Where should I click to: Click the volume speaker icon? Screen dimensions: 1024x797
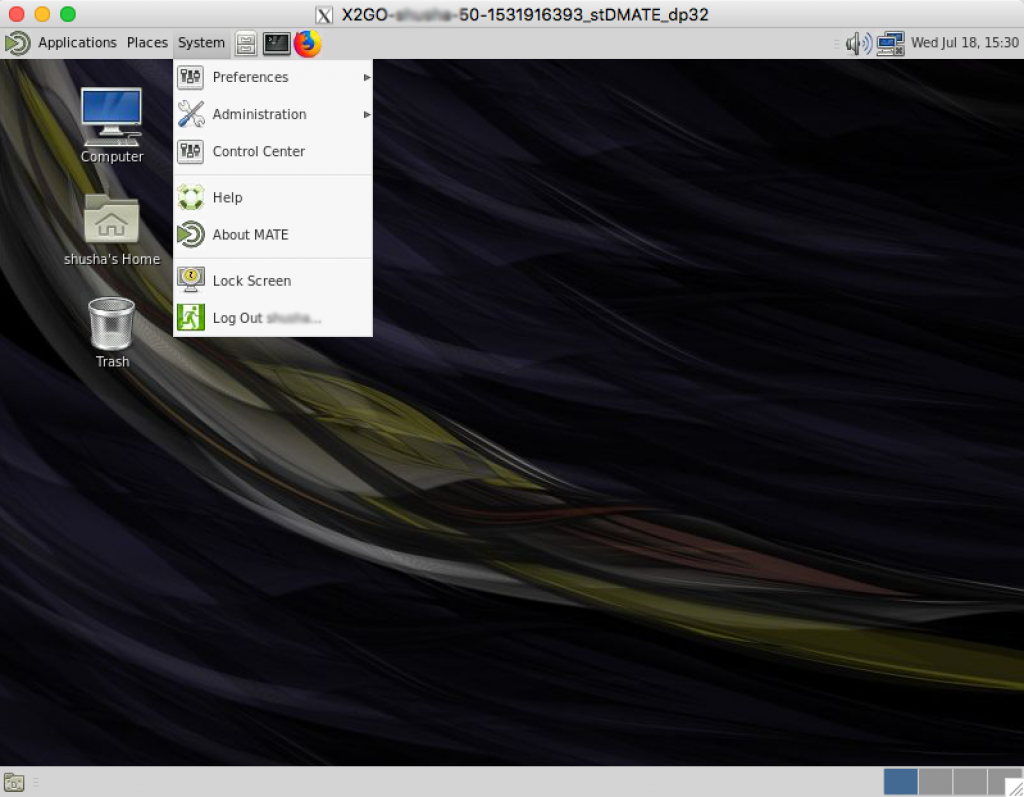857,43
